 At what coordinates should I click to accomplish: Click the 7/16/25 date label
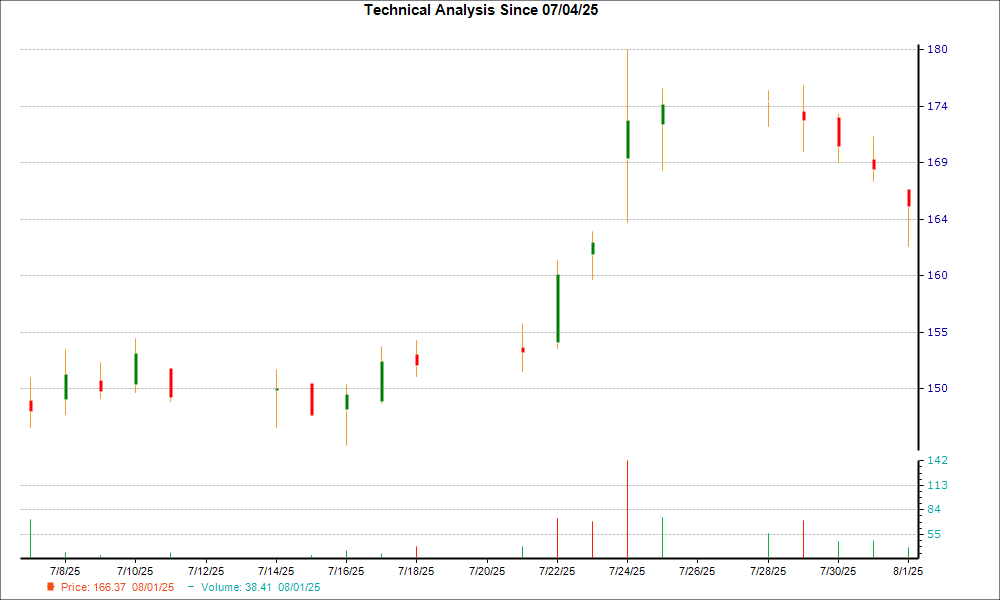(x=346, y=571)
